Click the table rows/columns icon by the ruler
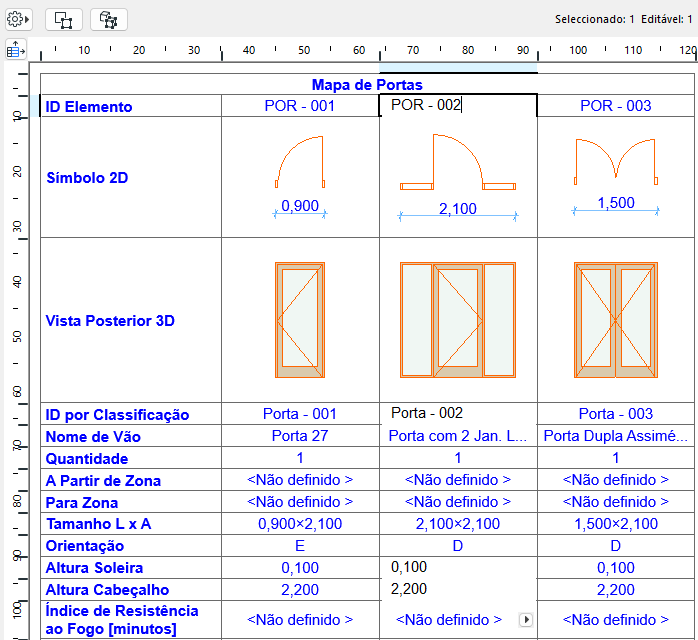Image resolution: width=698 pixels, height=640 pixels. point(16,49)
